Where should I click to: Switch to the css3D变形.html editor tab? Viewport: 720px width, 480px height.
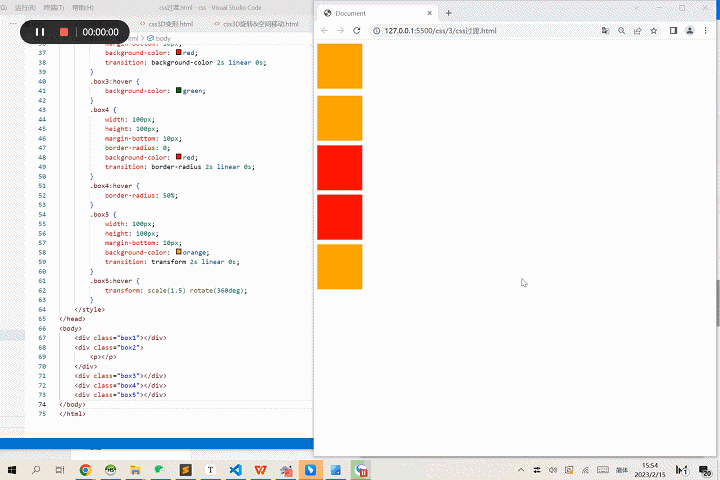click(x=167, y=24)
